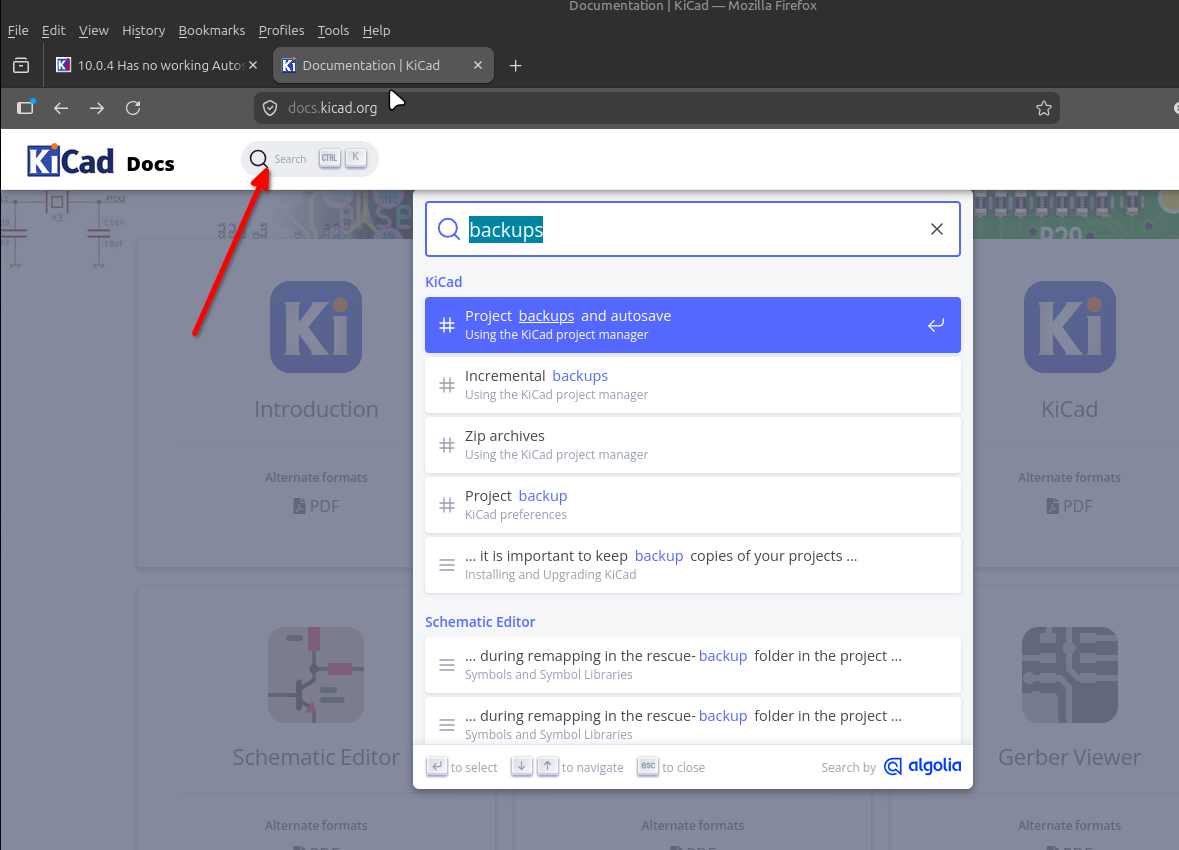Viewport: 1179px width, 850px height.
Task: Open the 'Zip archives' search result
Action: coord(693,445)
